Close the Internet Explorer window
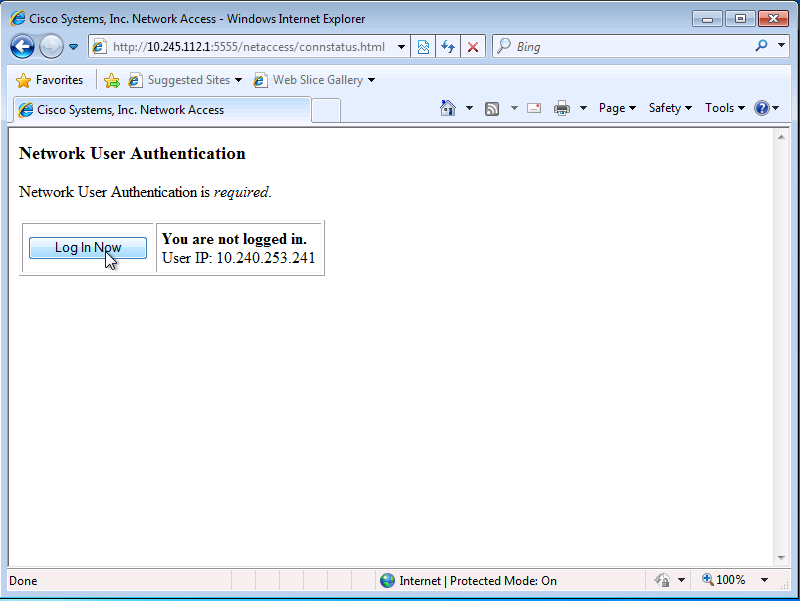The image size is (800, 601). pos(773,19)
